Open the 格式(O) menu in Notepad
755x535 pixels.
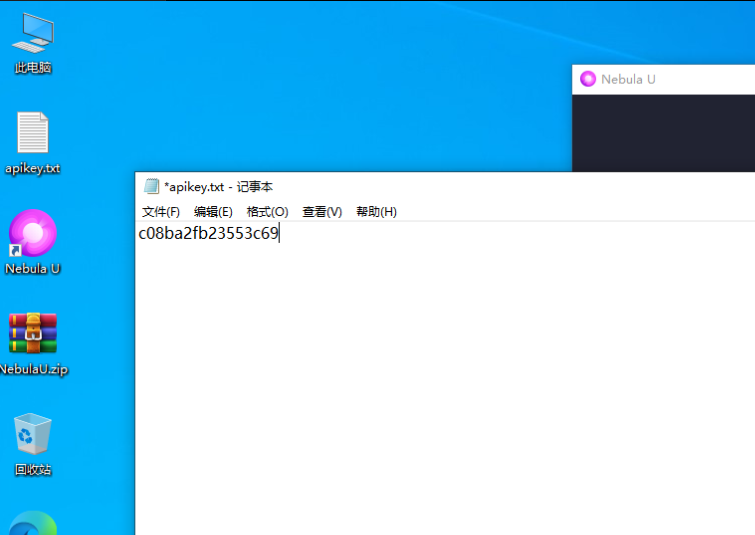pyautogui.click(x=267, y=212)
